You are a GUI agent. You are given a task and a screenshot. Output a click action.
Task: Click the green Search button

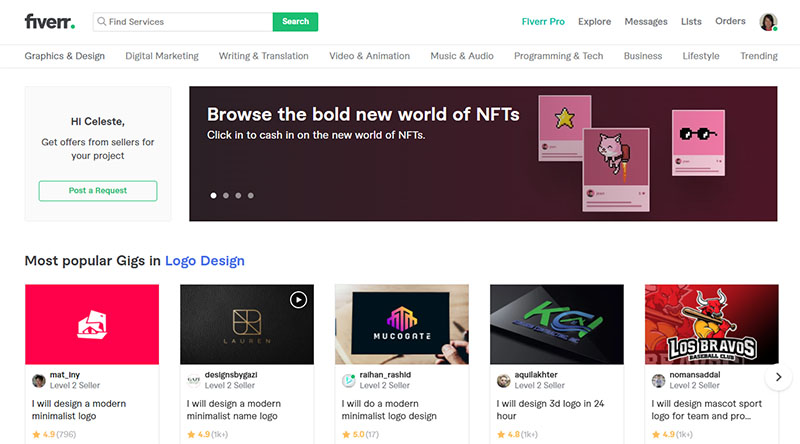point(295,21)
